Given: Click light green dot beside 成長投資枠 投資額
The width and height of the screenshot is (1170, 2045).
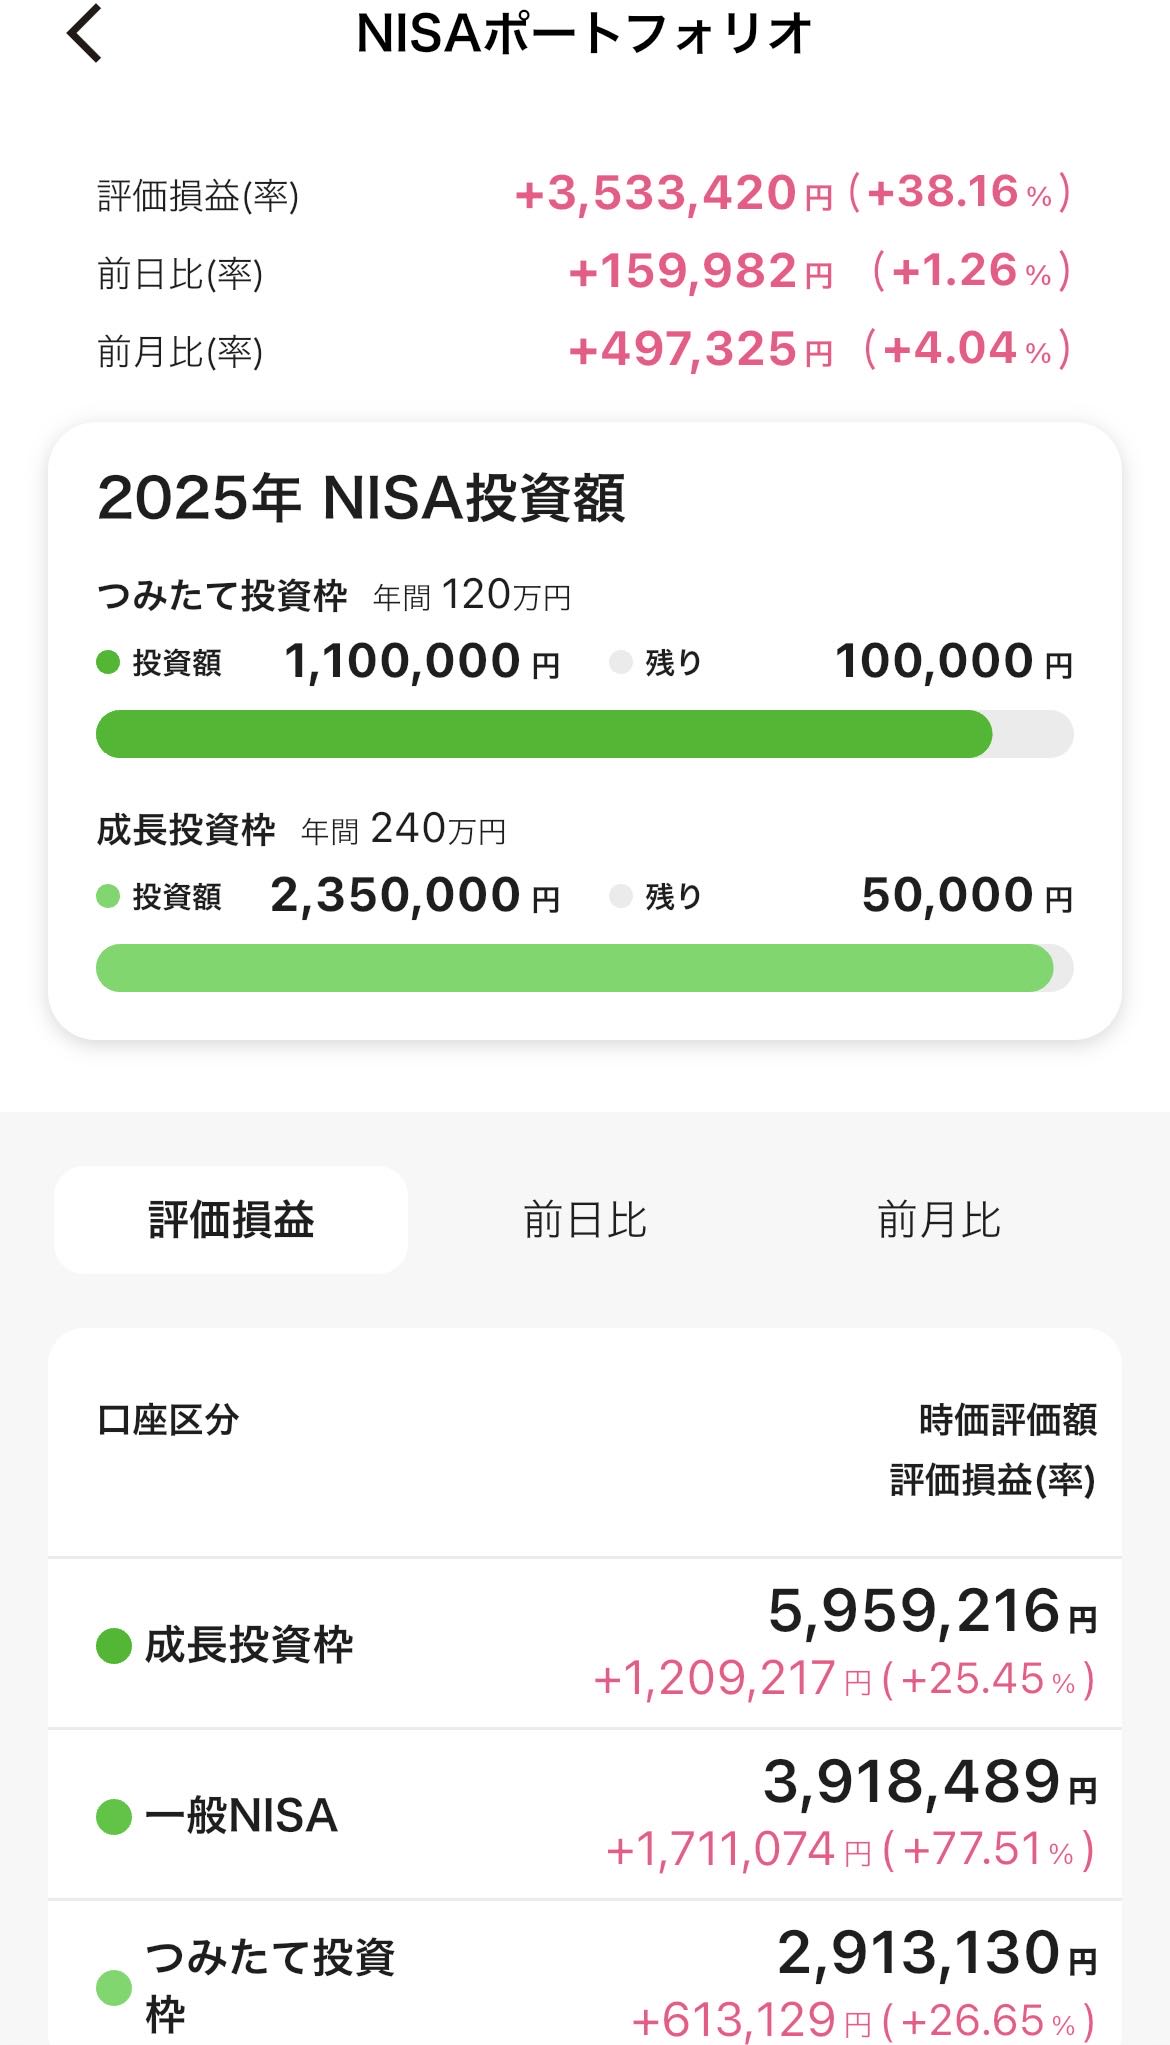Looking at the screenshot, I should [108, 896].
